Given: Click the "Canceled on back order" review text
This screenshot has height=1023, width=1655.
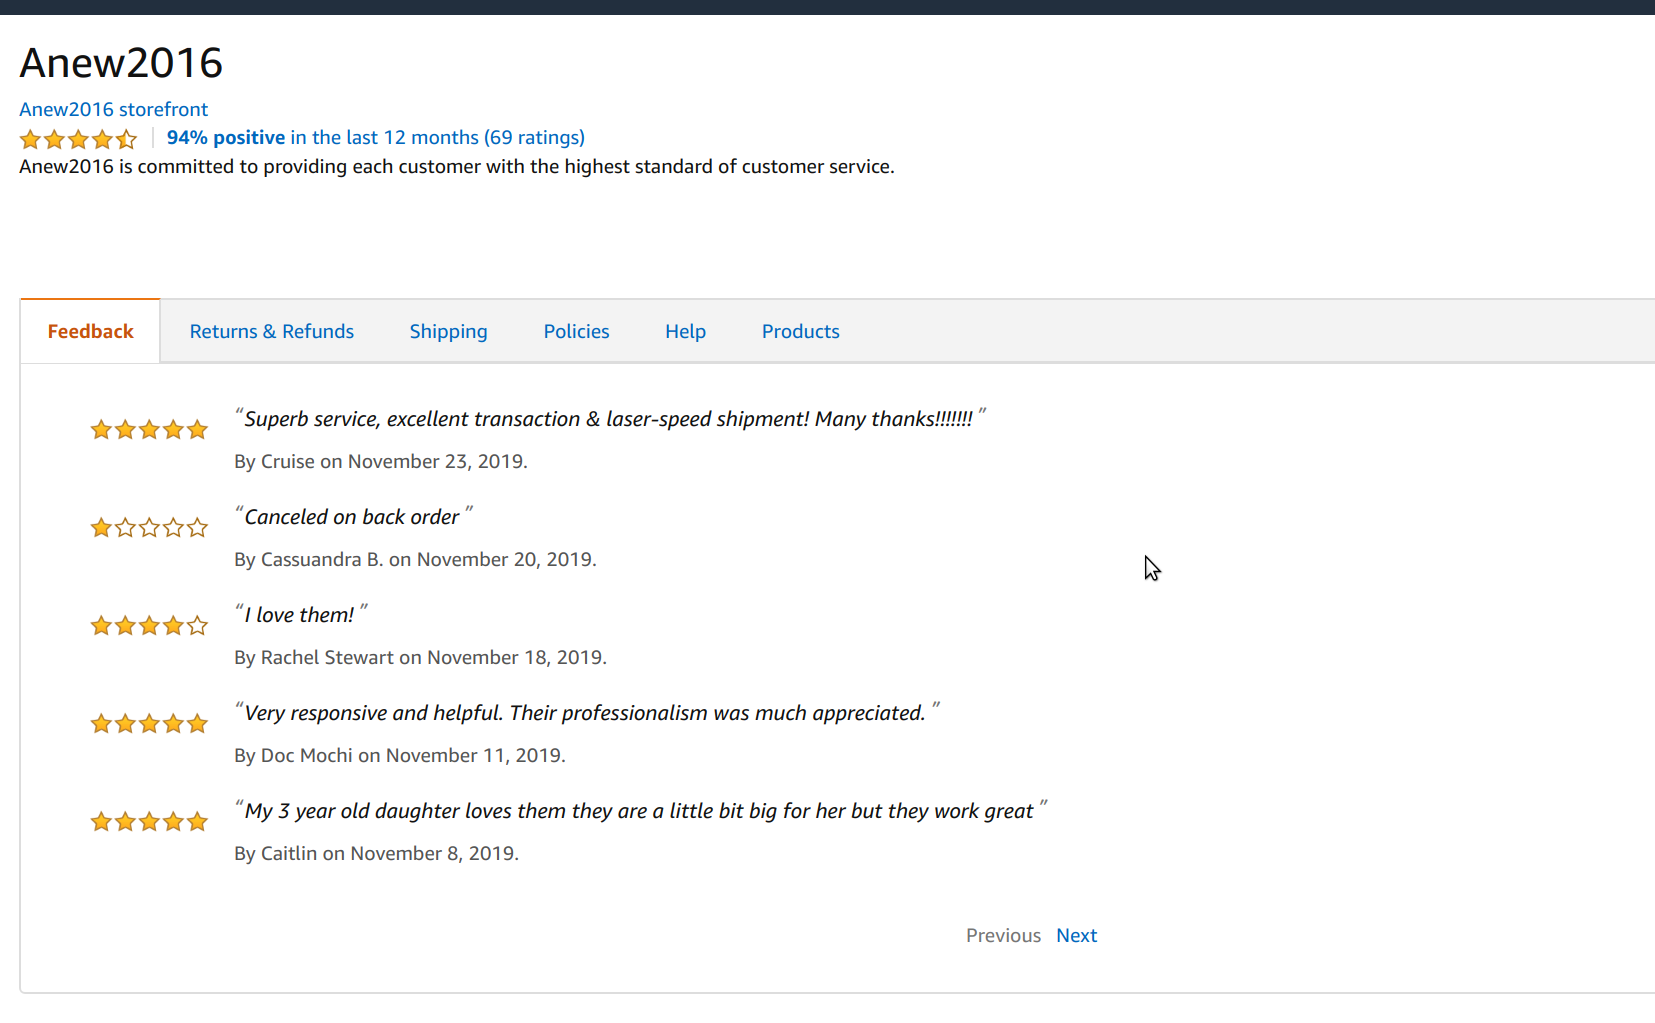Looking at the screenshot, I should pyautogui.click(x=353, y=516).
